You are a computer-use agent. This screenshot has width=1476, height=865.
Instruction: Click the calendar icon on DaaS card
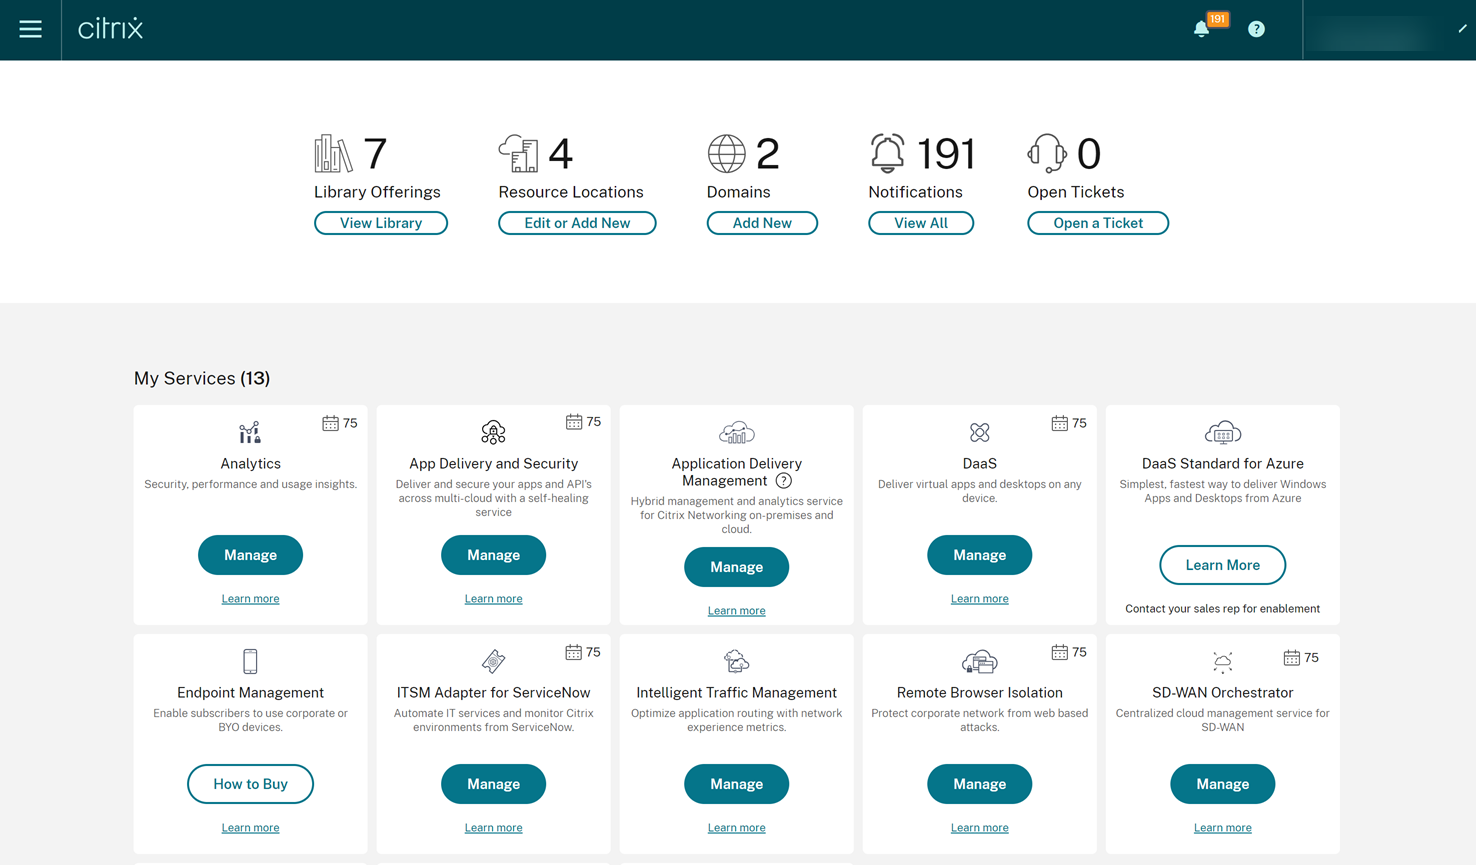(x=1059, y=423)
